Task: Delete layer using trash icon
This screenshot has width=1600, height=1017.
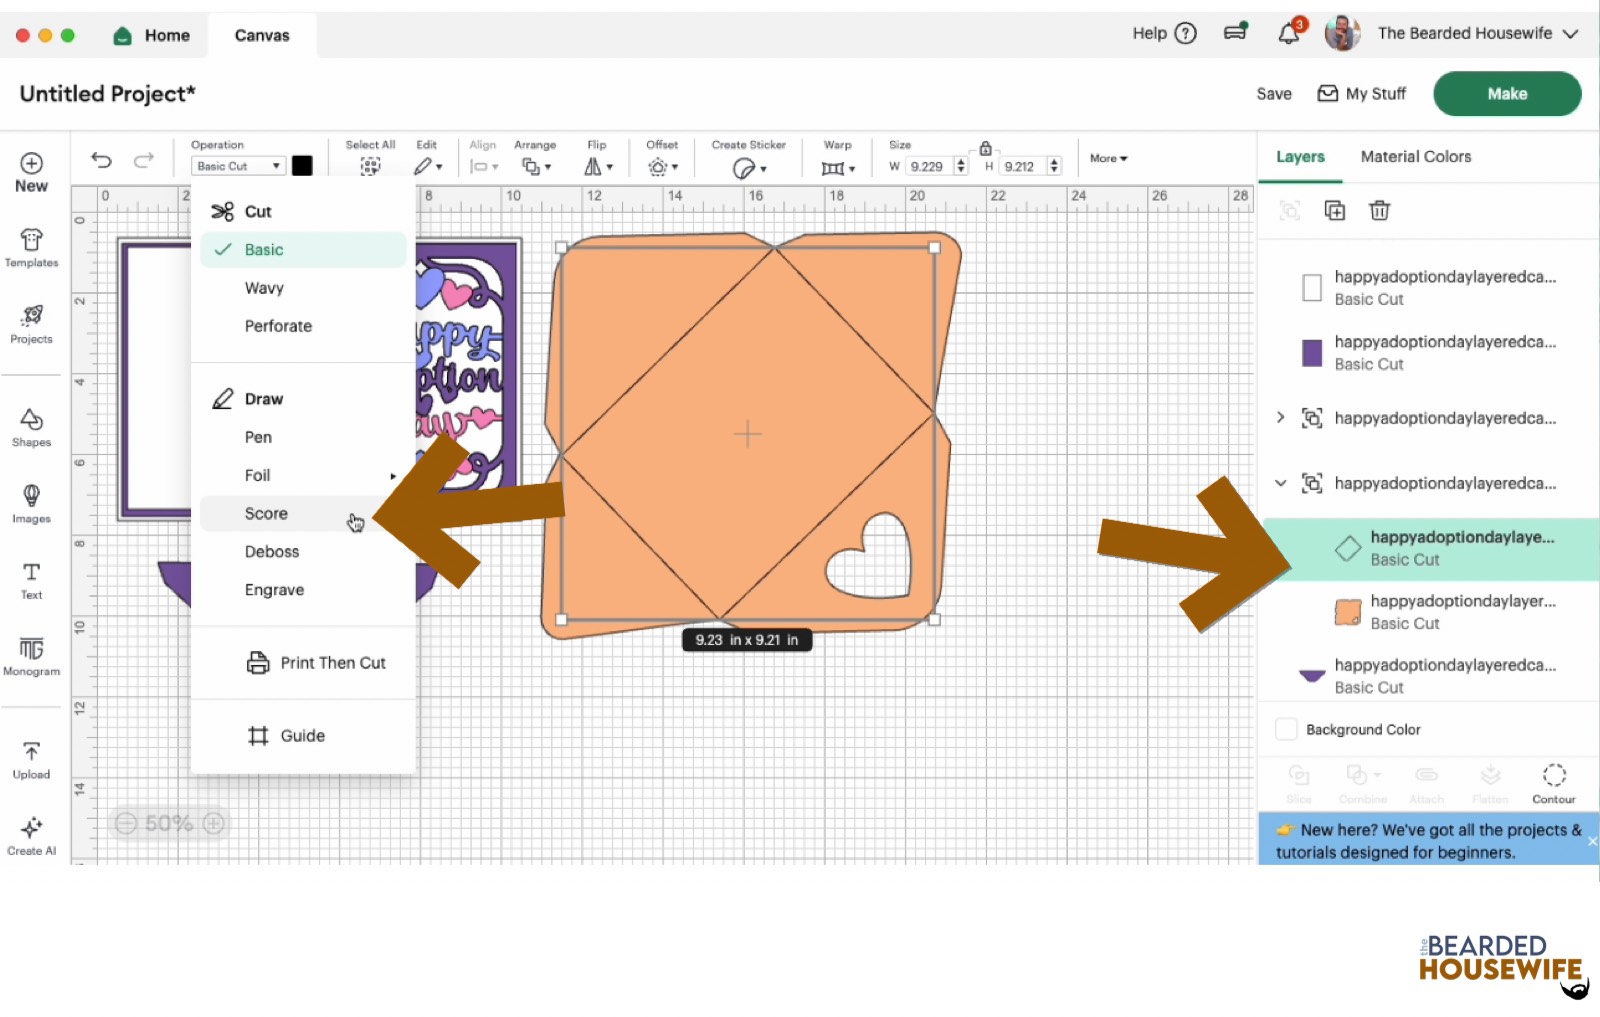Action: click(x=1379, y=210)
